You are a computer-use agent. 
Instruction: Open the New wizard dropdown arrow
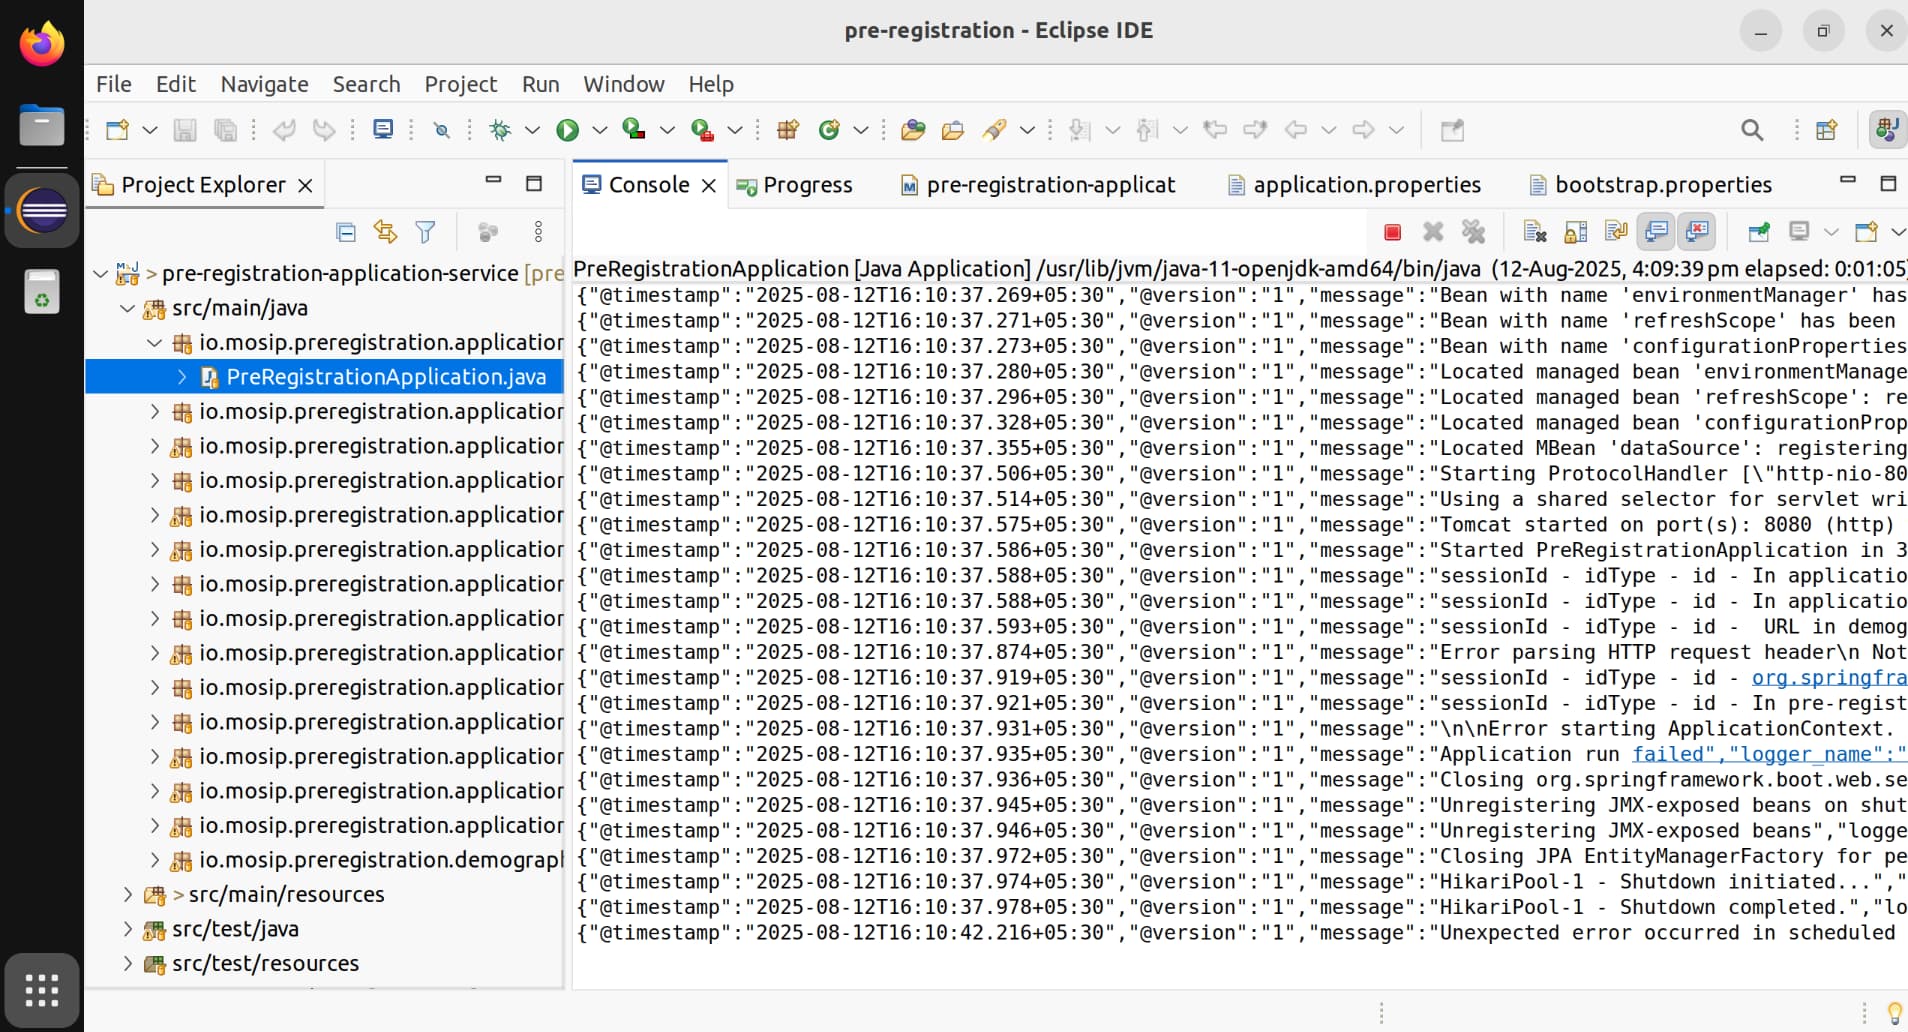click(149, 130)
